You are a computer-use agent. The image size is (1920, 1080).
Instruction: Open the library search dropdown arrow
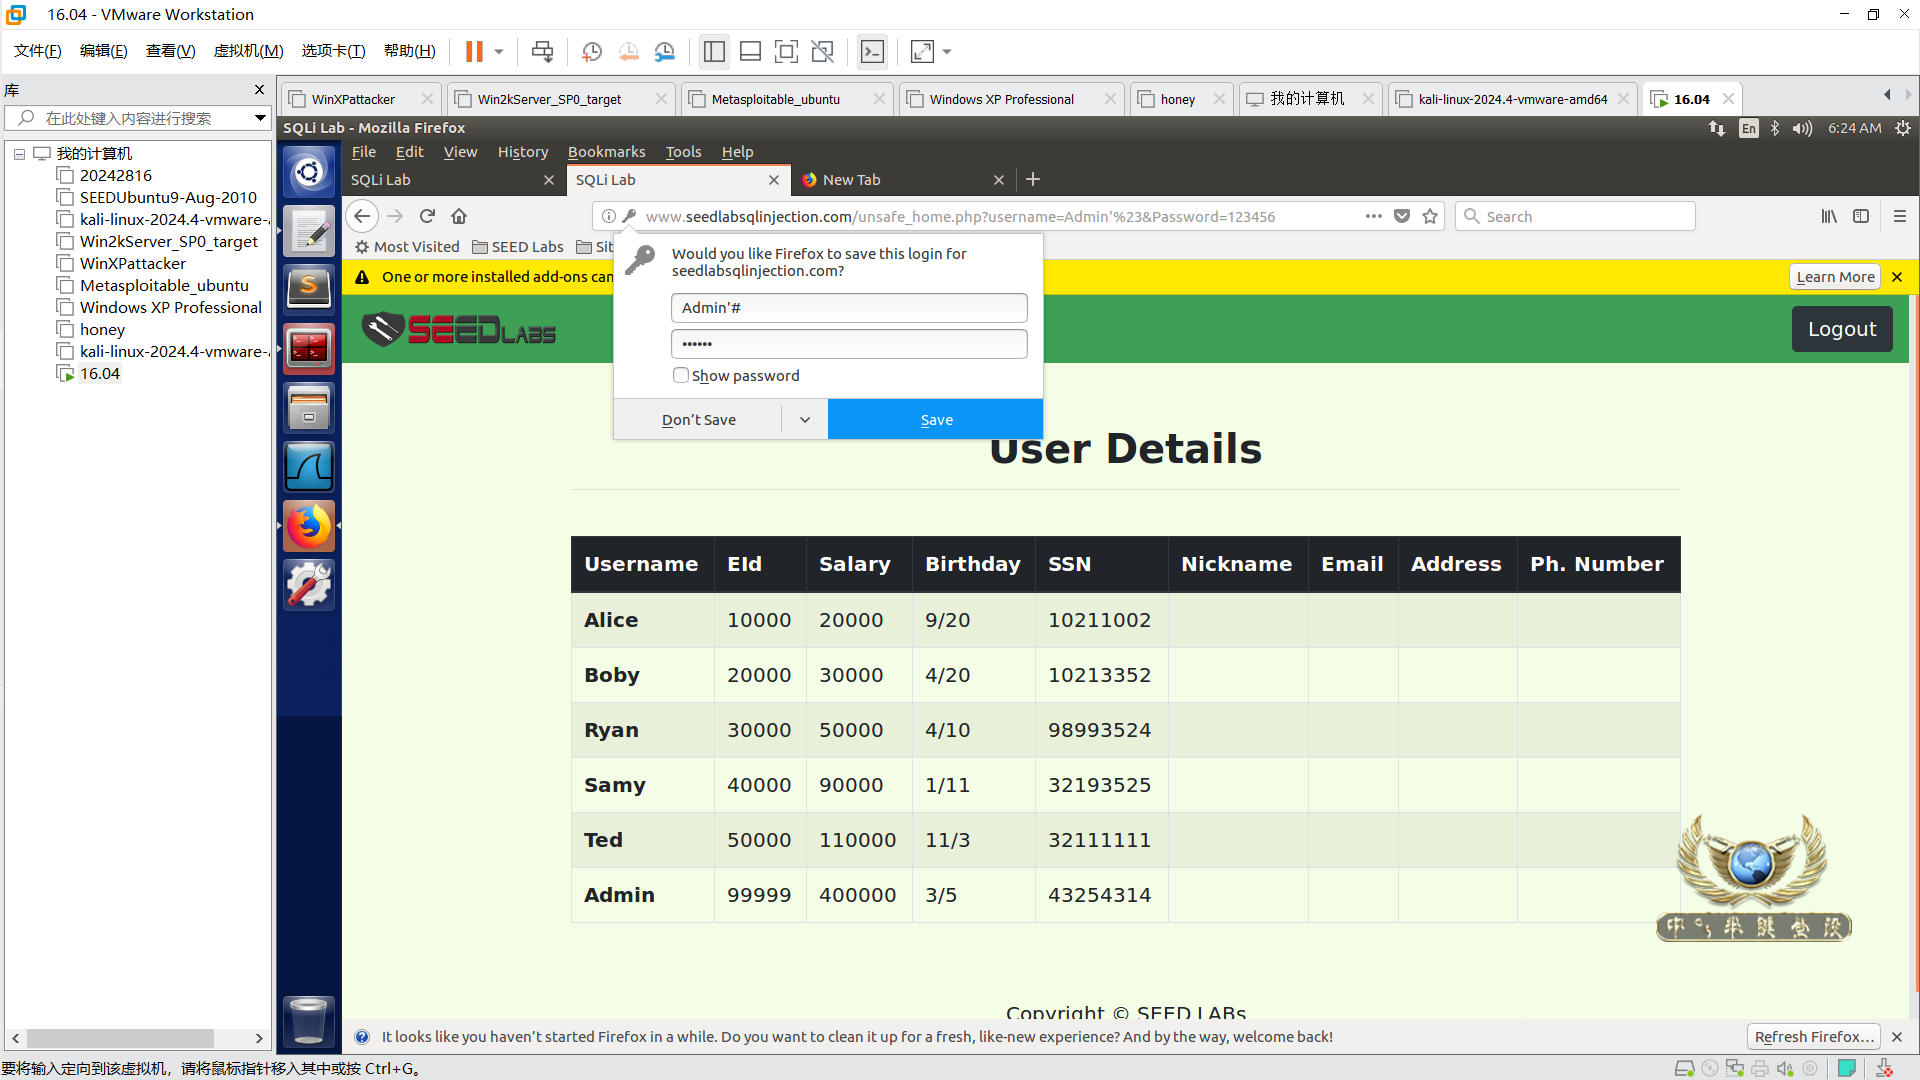coord(260,118)
